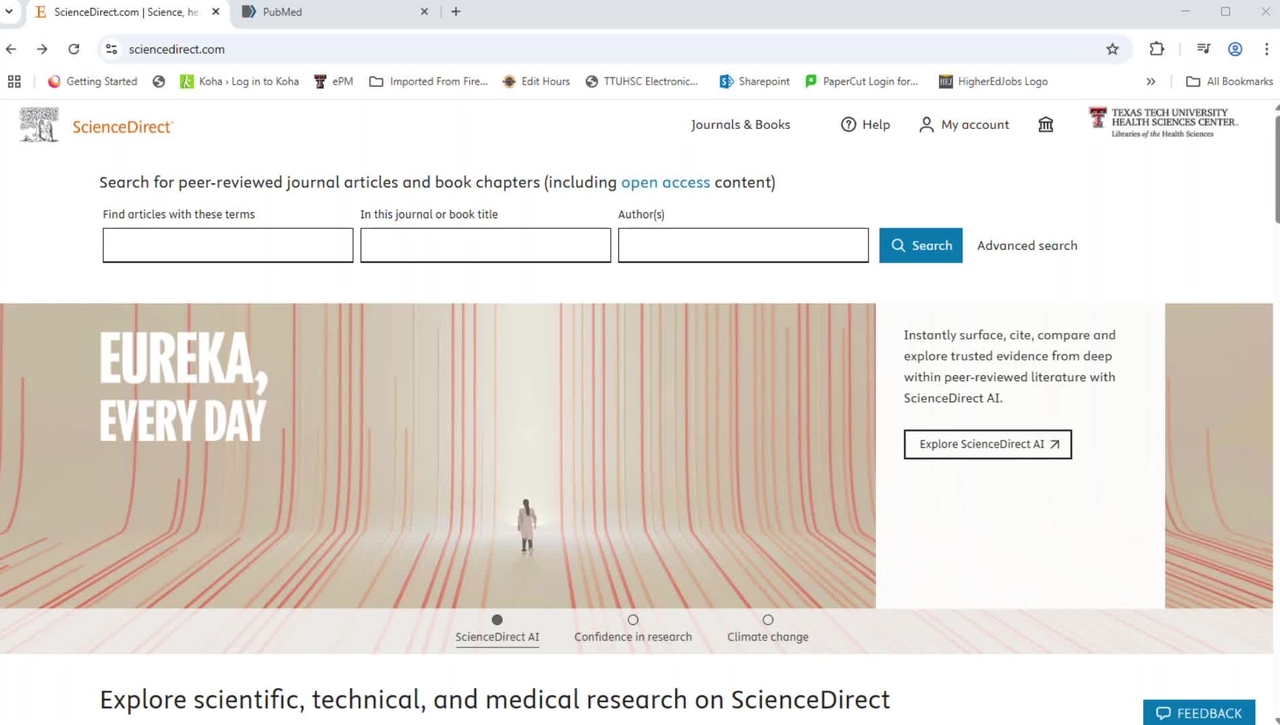The width and height of the screenshot is (1280, 725).
Task: Open the Chrome profile avatar
Action: pyautogui.click(x=1235, y=49)
